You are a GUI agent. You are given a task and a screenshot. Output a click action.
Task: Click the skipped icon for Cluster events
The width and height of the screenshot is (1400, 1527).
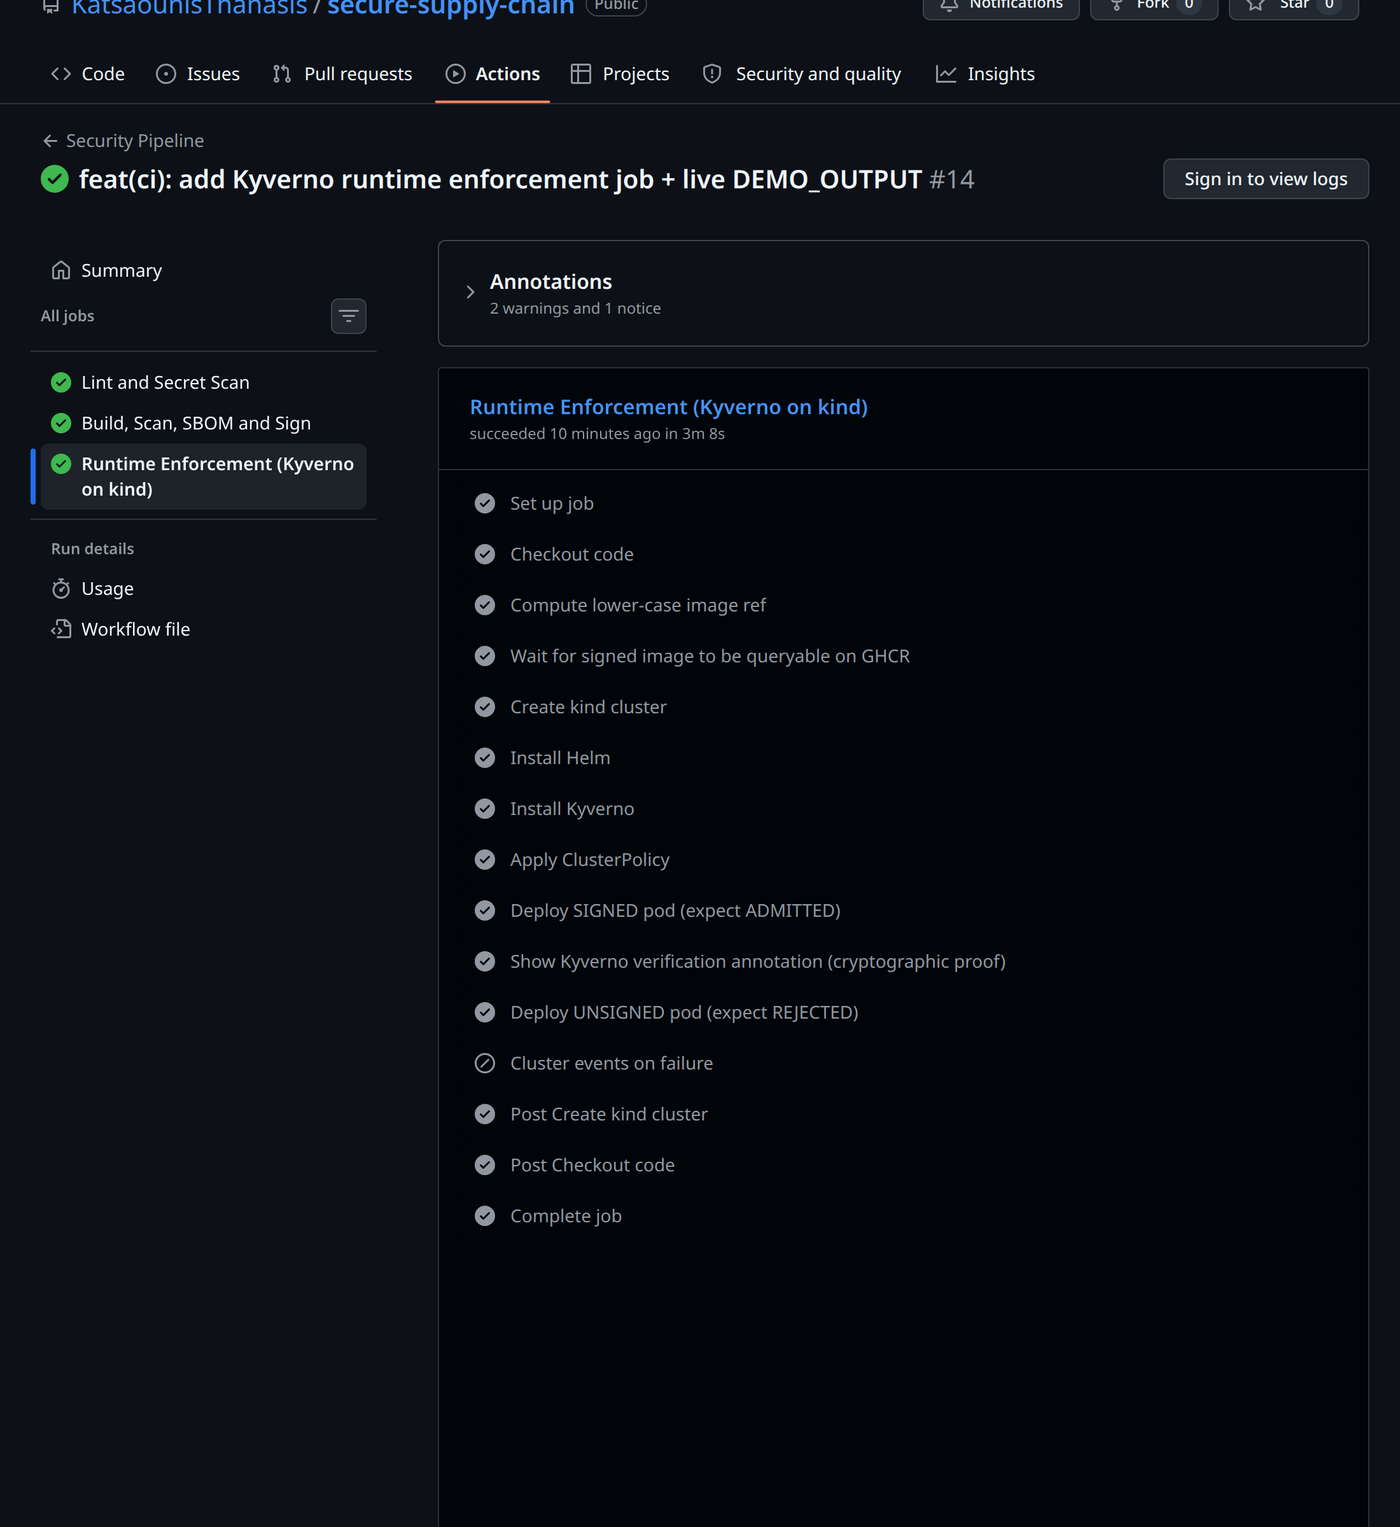coord(485,1063)
